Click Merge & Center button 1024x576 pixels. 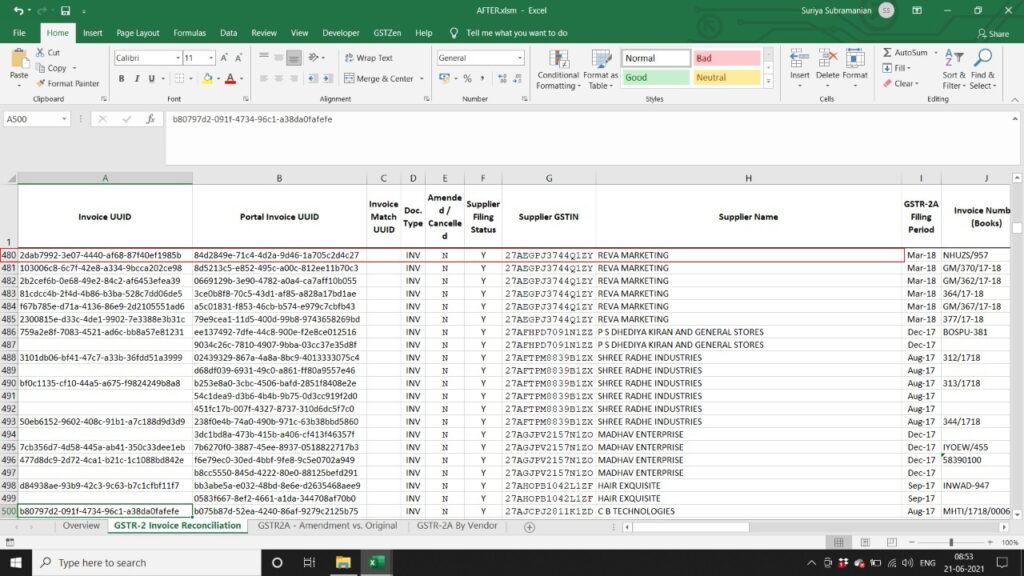coord(379,79)
